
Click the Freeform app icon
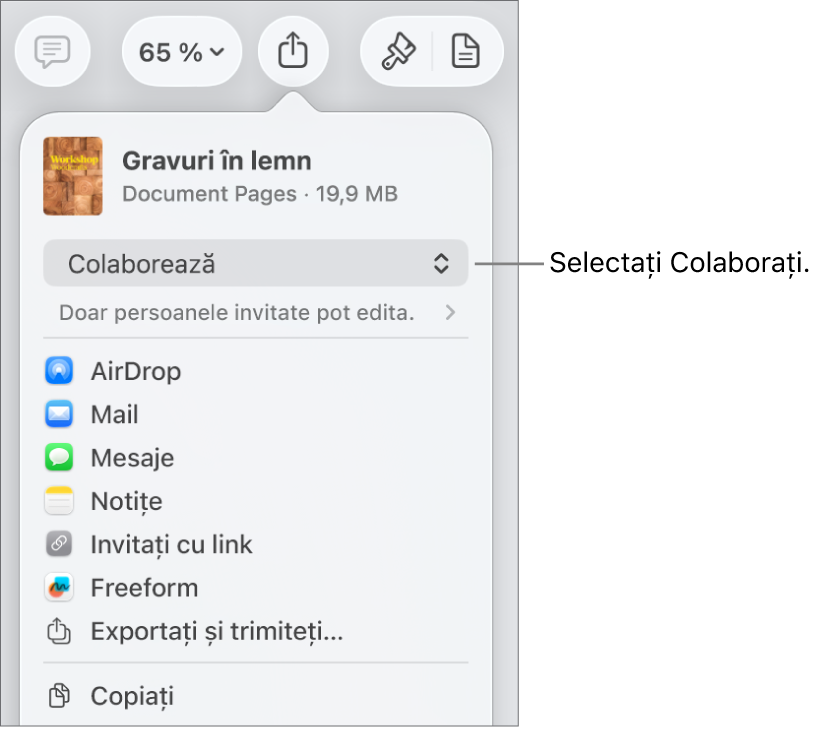[59, 587]
